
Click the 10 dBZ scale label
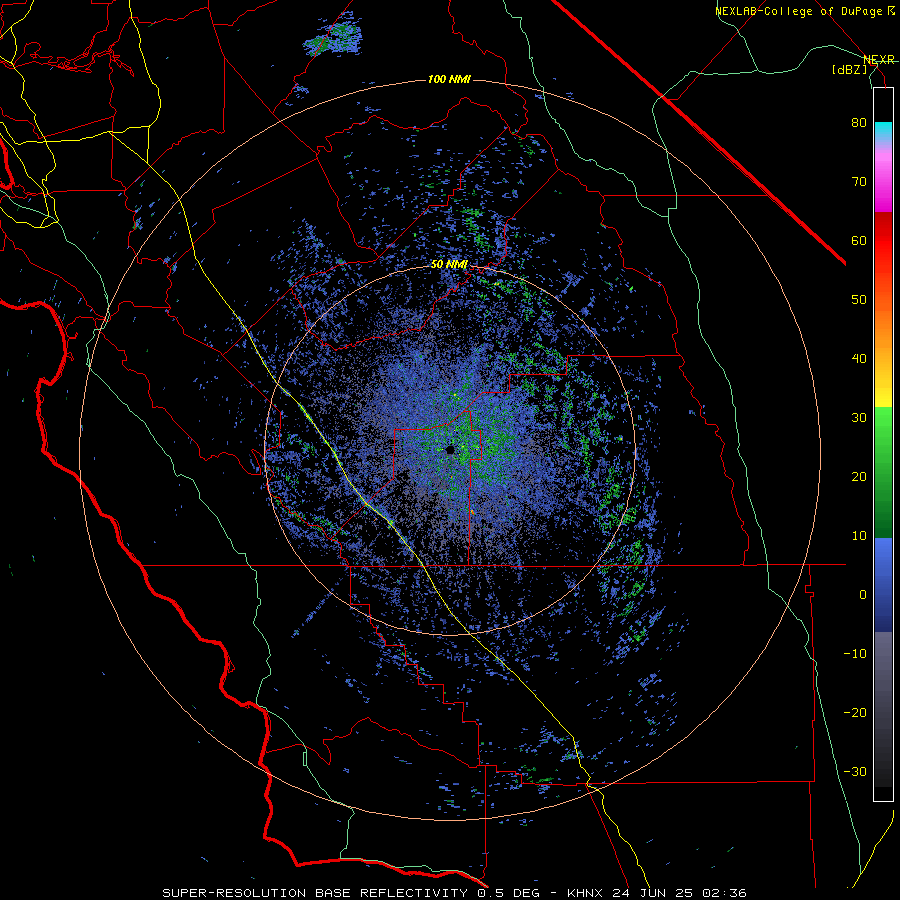859,536
